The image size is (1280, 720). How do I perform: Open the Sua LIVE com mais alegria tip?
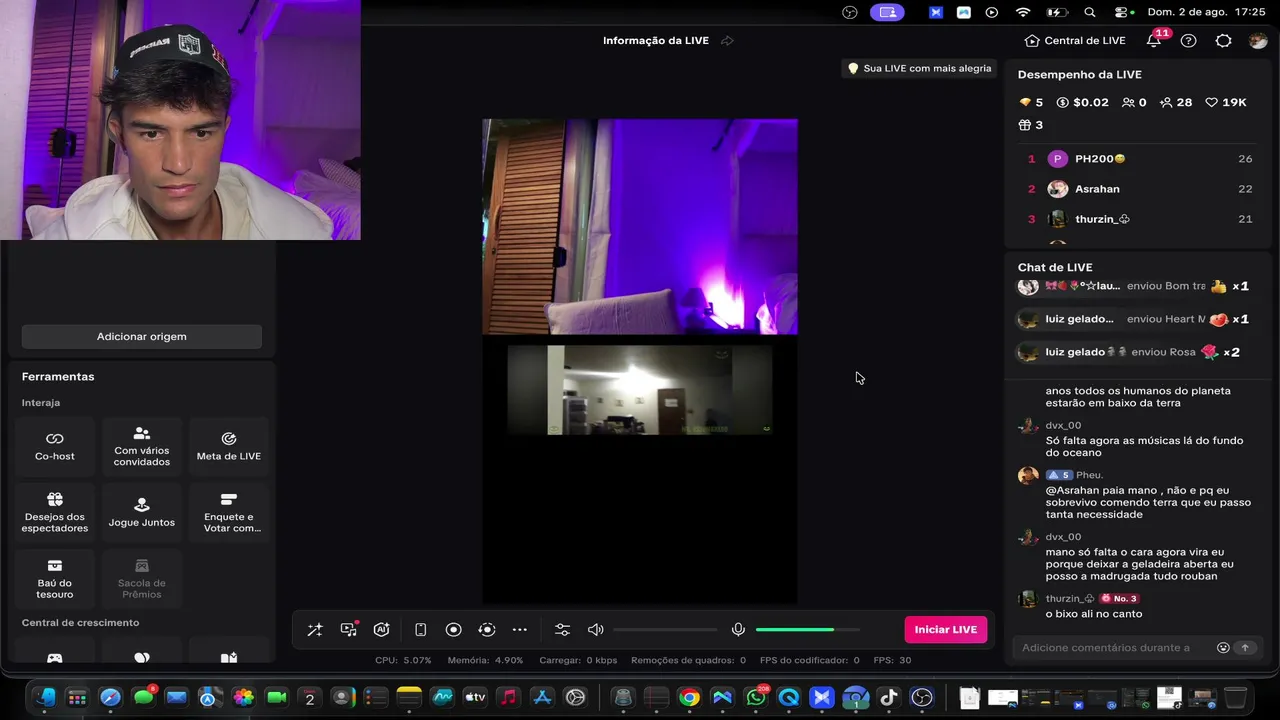click(919, 69)
